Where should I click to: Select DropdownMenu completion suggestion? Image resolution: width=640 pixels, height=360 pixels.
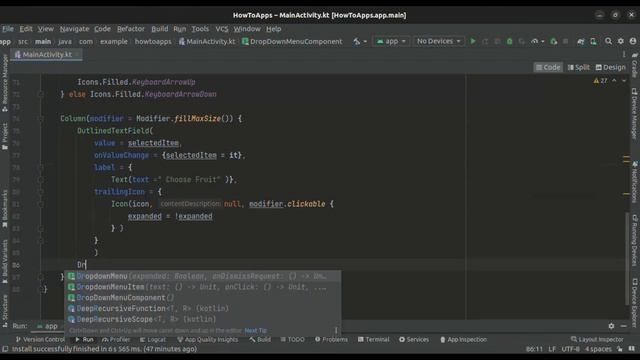tap(203, 276)
